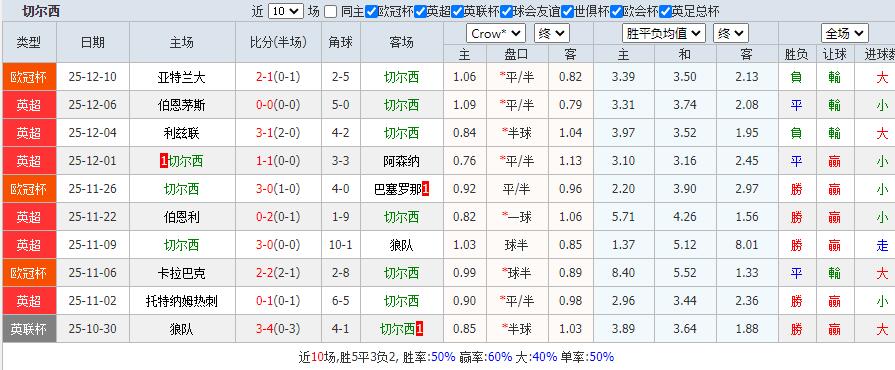895x370 pixels.
Task: Click the 利兹联 home team link
Action: click(x=182, y=133)
